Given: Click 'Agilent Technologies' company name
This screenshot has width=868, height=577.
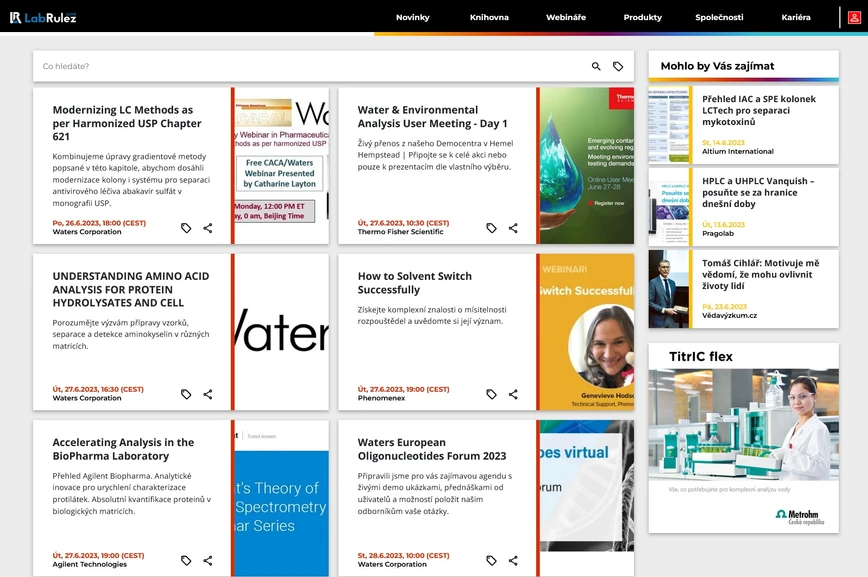Looking at the screenshot, I should pyautogui.click(x=90, y=564).
